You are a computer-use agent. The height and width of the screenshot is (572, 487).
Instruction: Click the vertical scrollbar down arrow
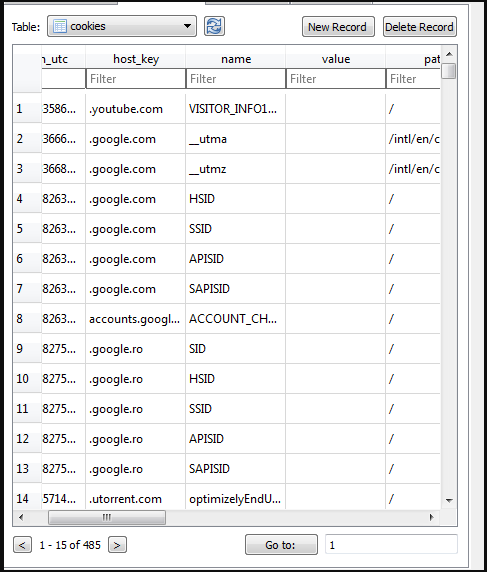(449, 500)
